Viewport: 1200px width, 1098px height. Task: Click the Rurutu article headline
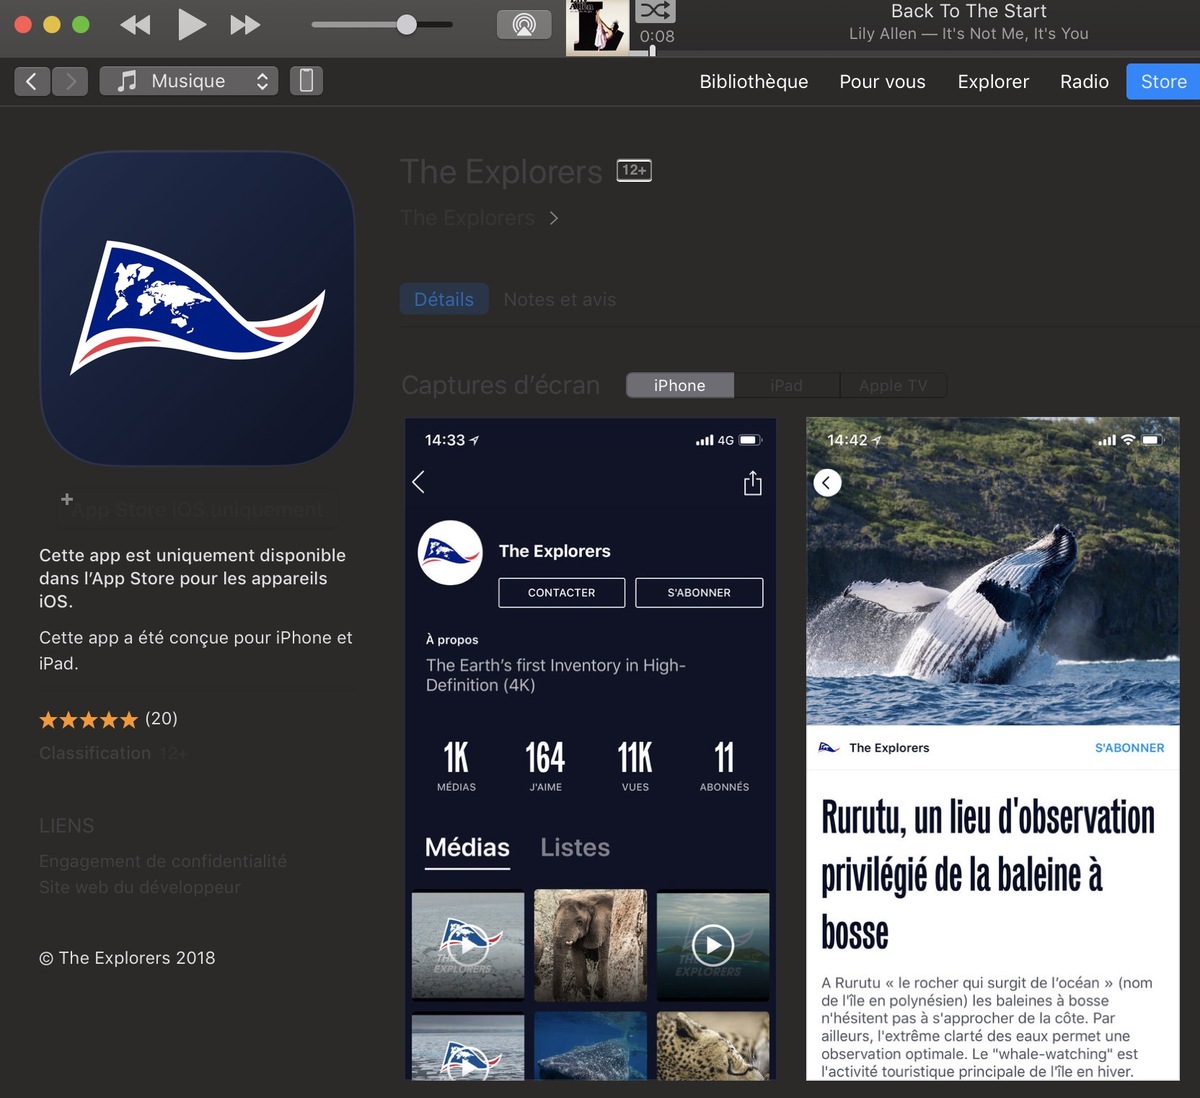click(988, 875)
